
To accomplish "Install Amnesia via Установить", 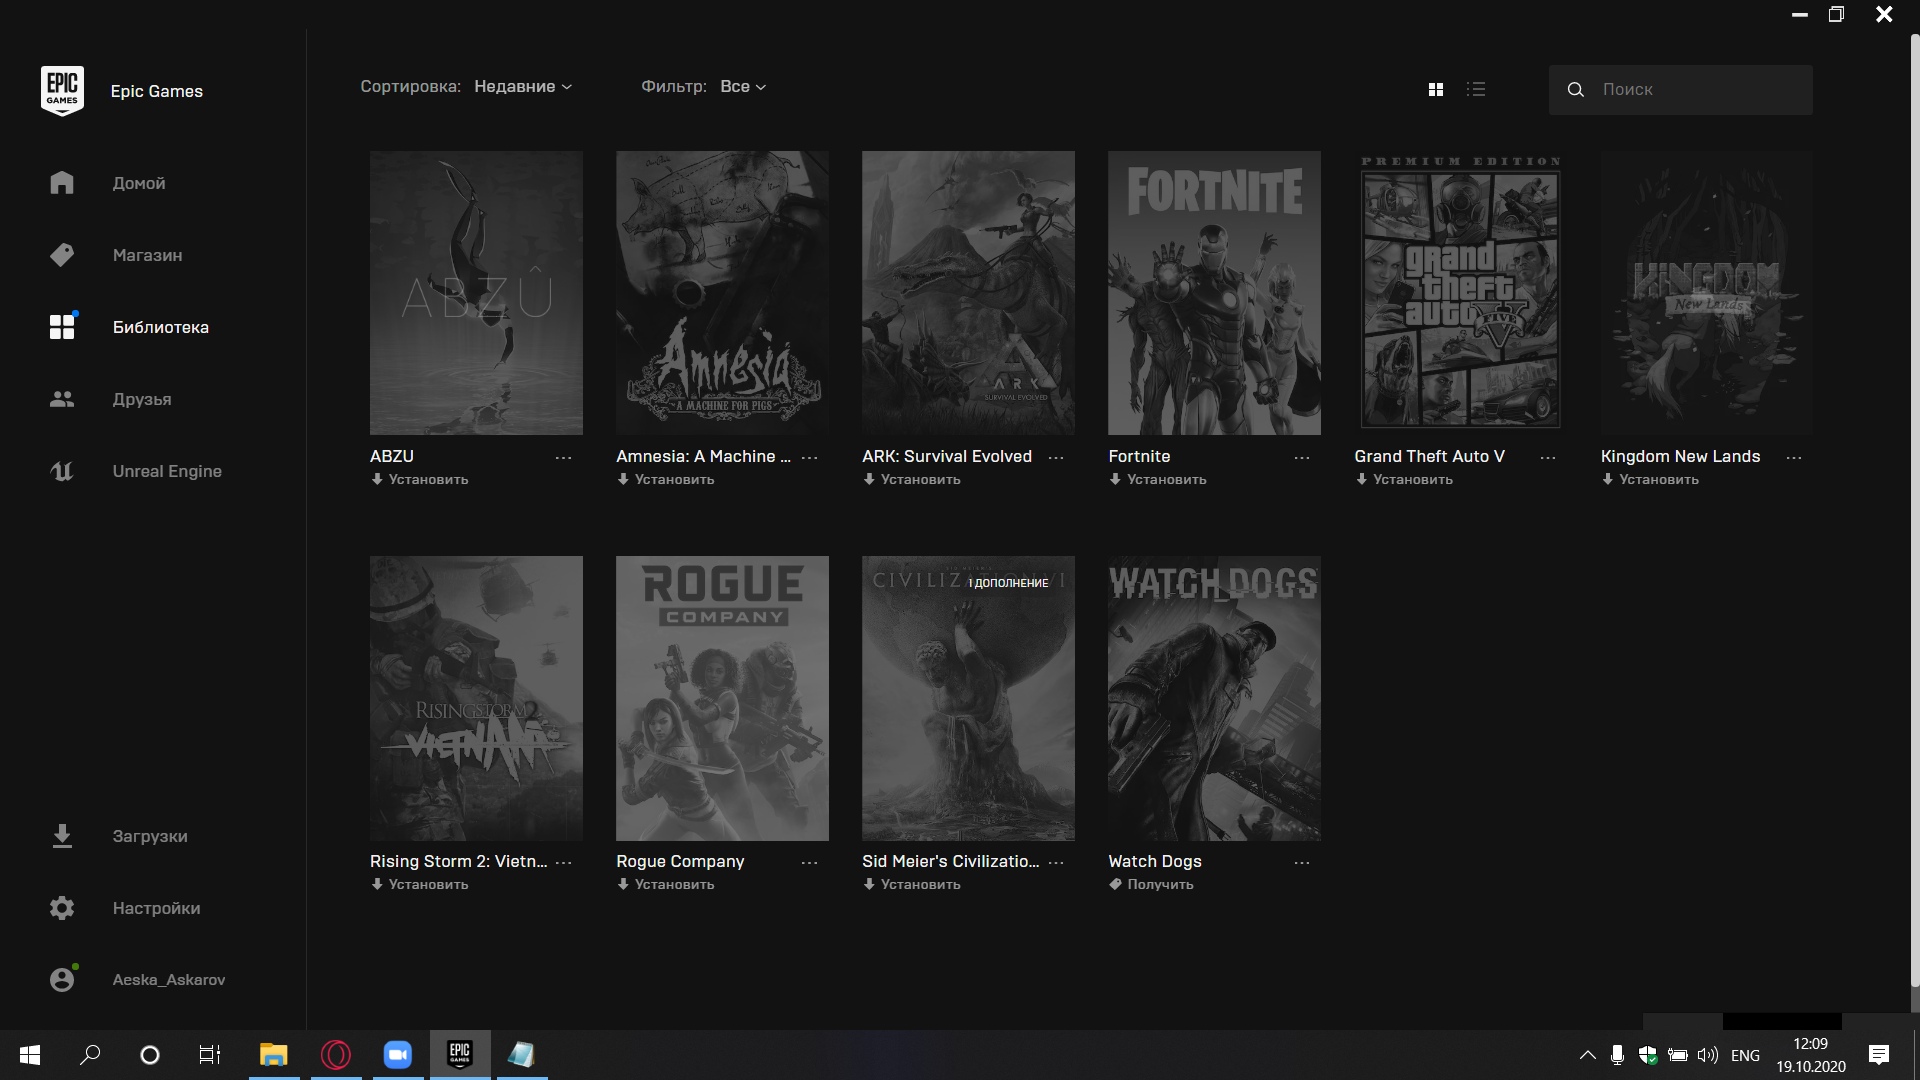I will 666,480.
